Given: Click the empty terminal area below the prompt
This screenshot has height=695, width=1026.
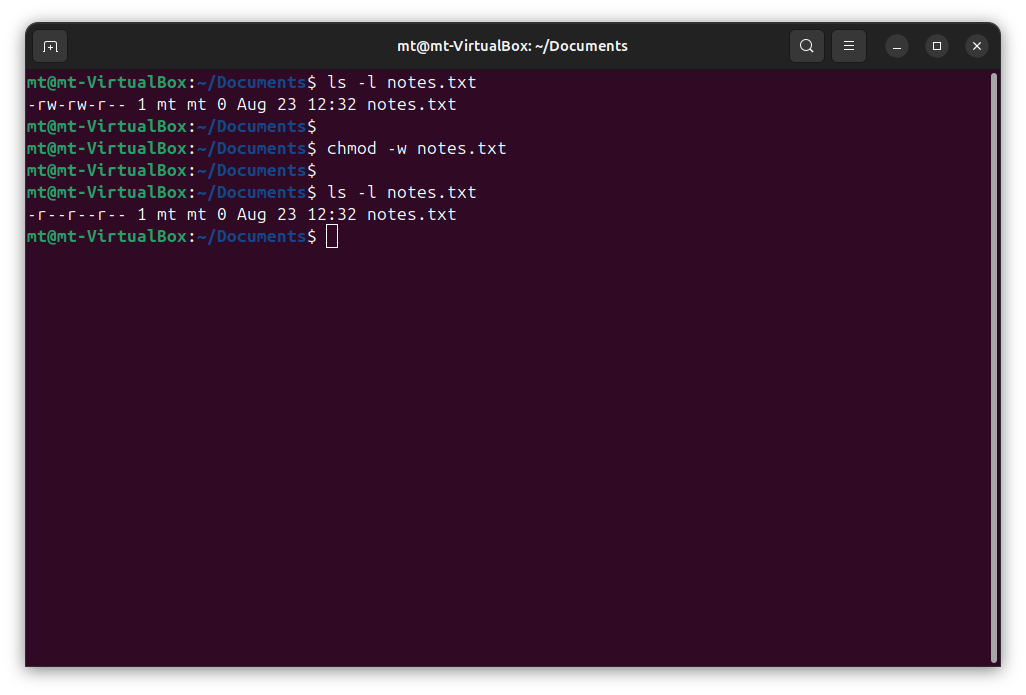Looking at the screenshot, I should click(x=500, y=450).
